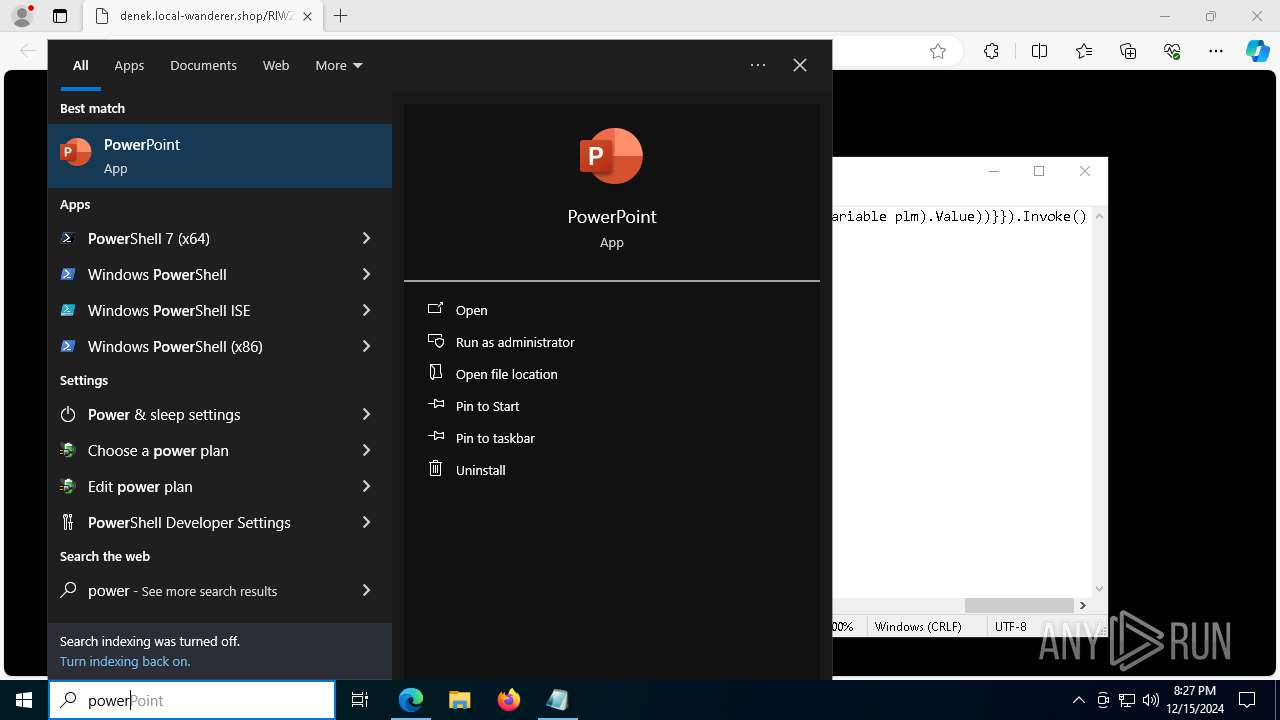1280x720 pixels.
Task: Open the Edge favorites list
Action: 1084,51
